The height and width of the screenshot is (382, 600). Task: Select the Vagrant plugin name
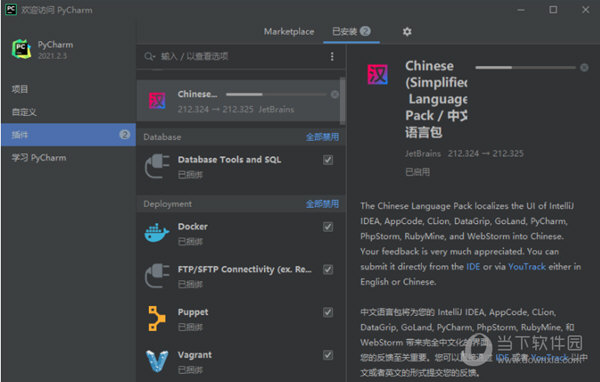pos(194,355)
